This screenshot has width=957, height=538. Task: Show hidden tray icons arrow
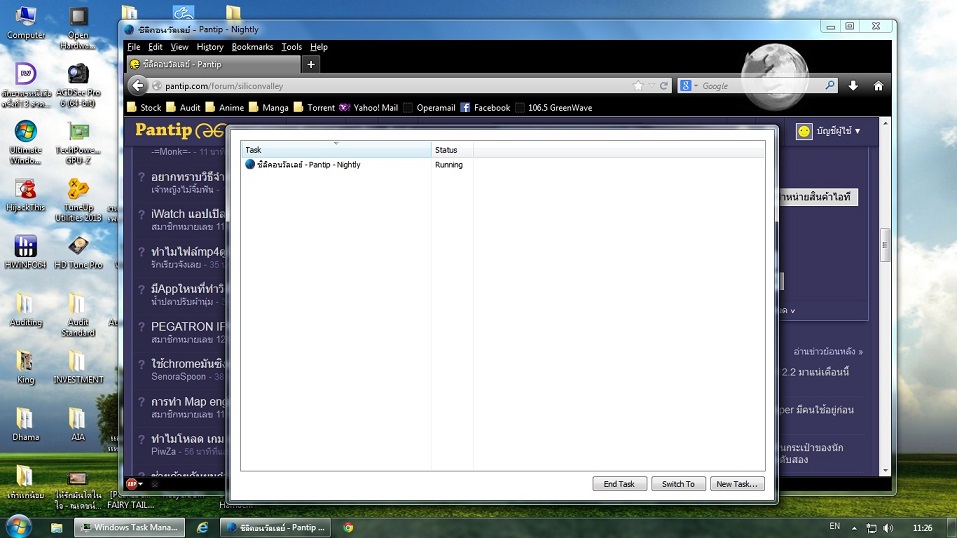(x=854, y=528)
